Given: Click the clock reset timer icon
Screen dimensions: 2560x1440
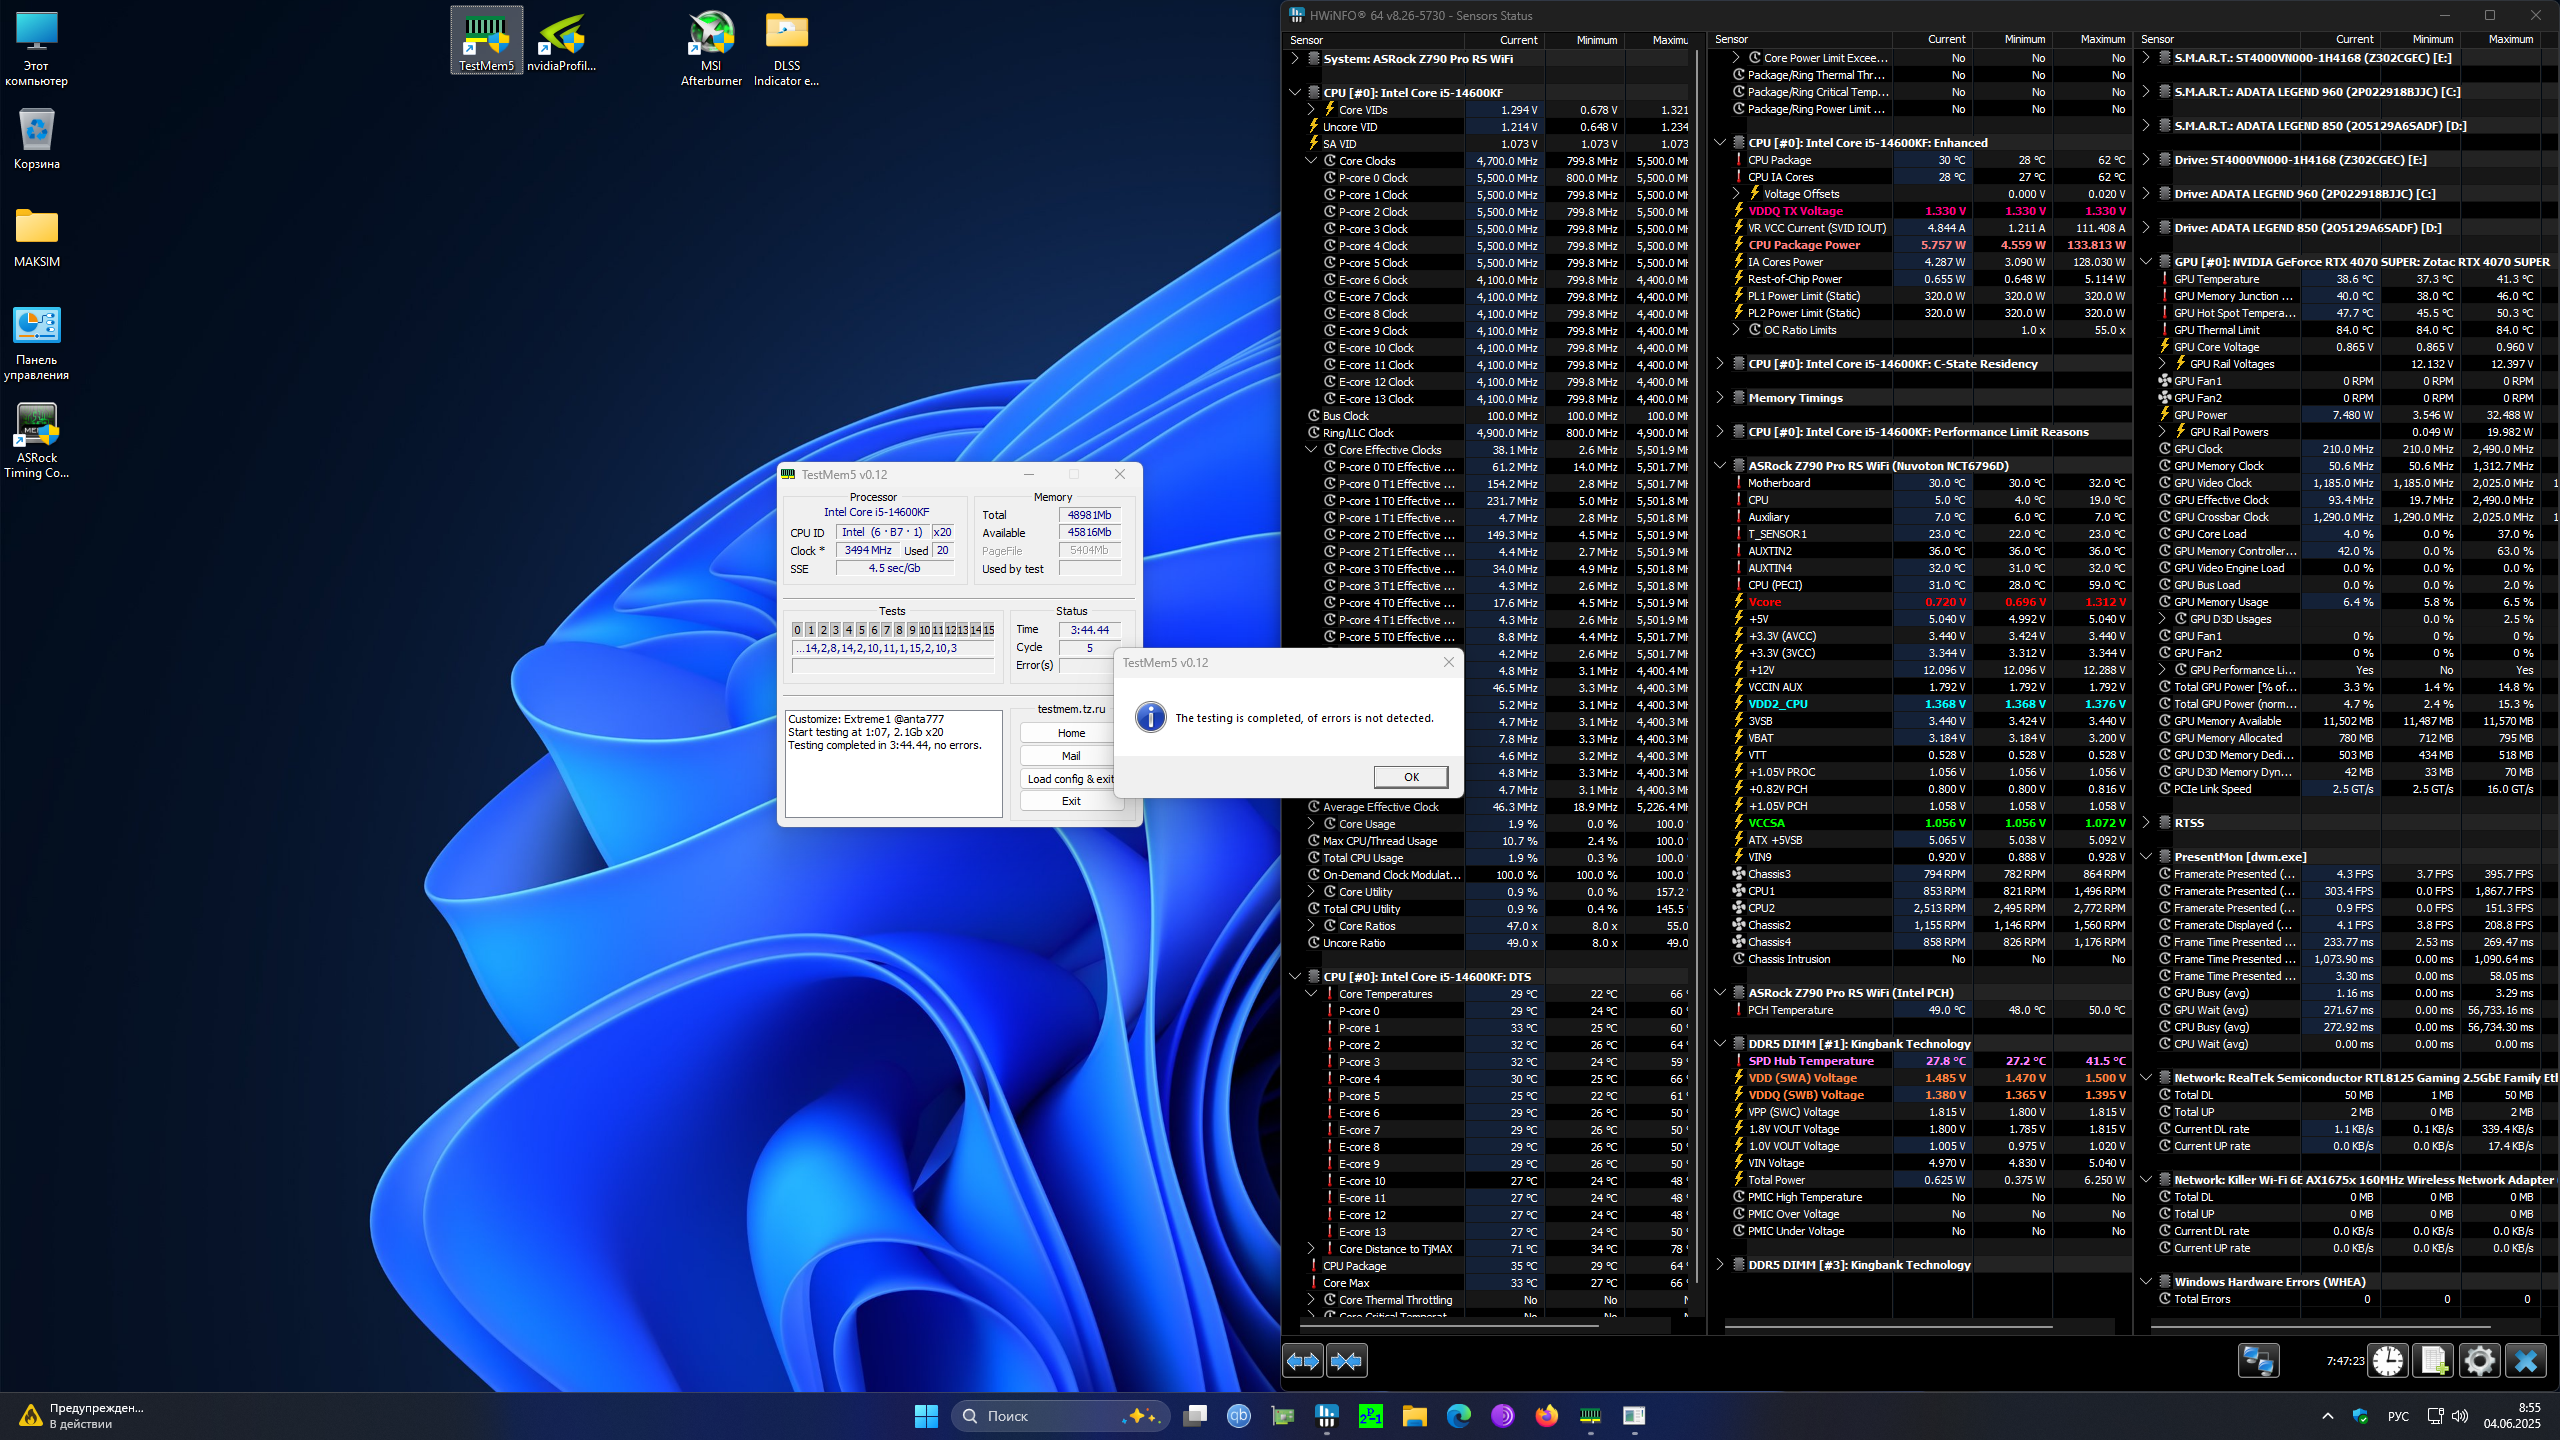Looking at the screenshot, I should [2388, 1361].
